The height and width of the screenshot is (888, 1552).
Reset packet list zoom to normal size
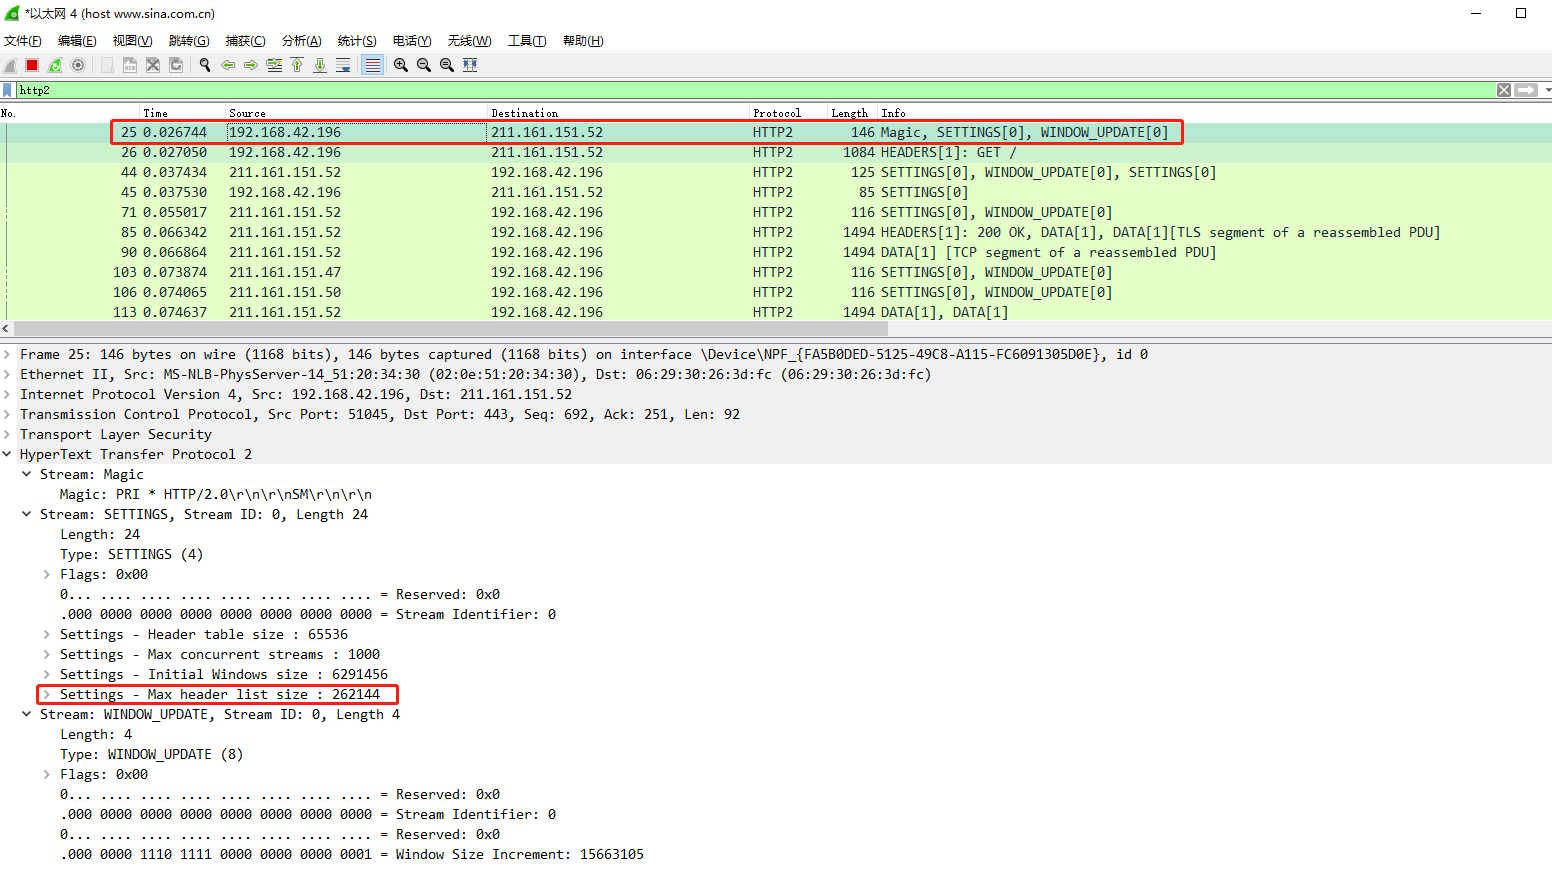coord(446,64)
